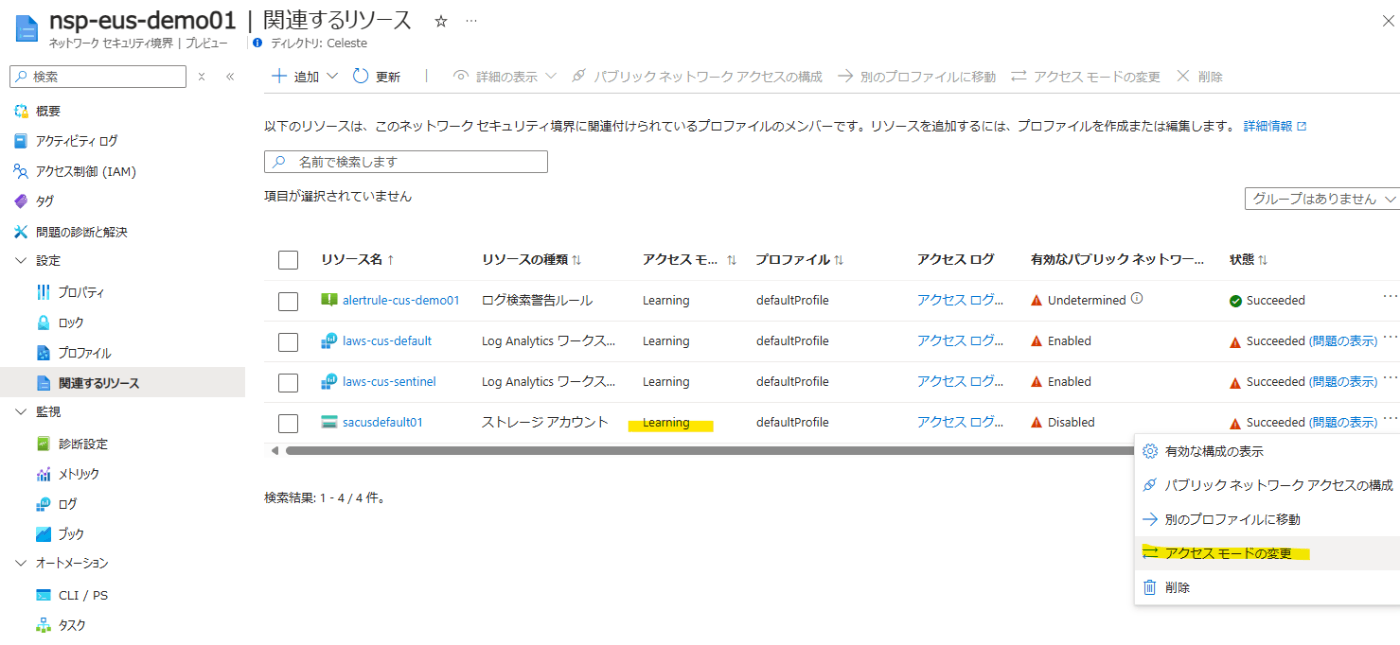
Task: Open the laws-cus-sentinel resource link
Action: 389,381
